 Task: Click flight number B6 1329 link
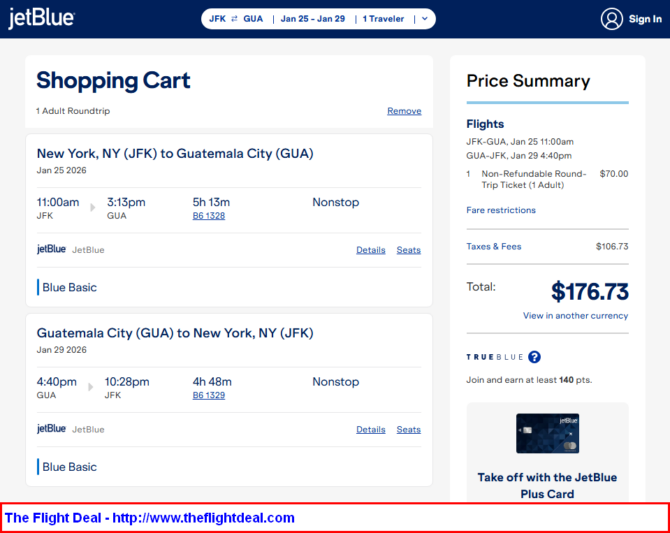[208, 396]
